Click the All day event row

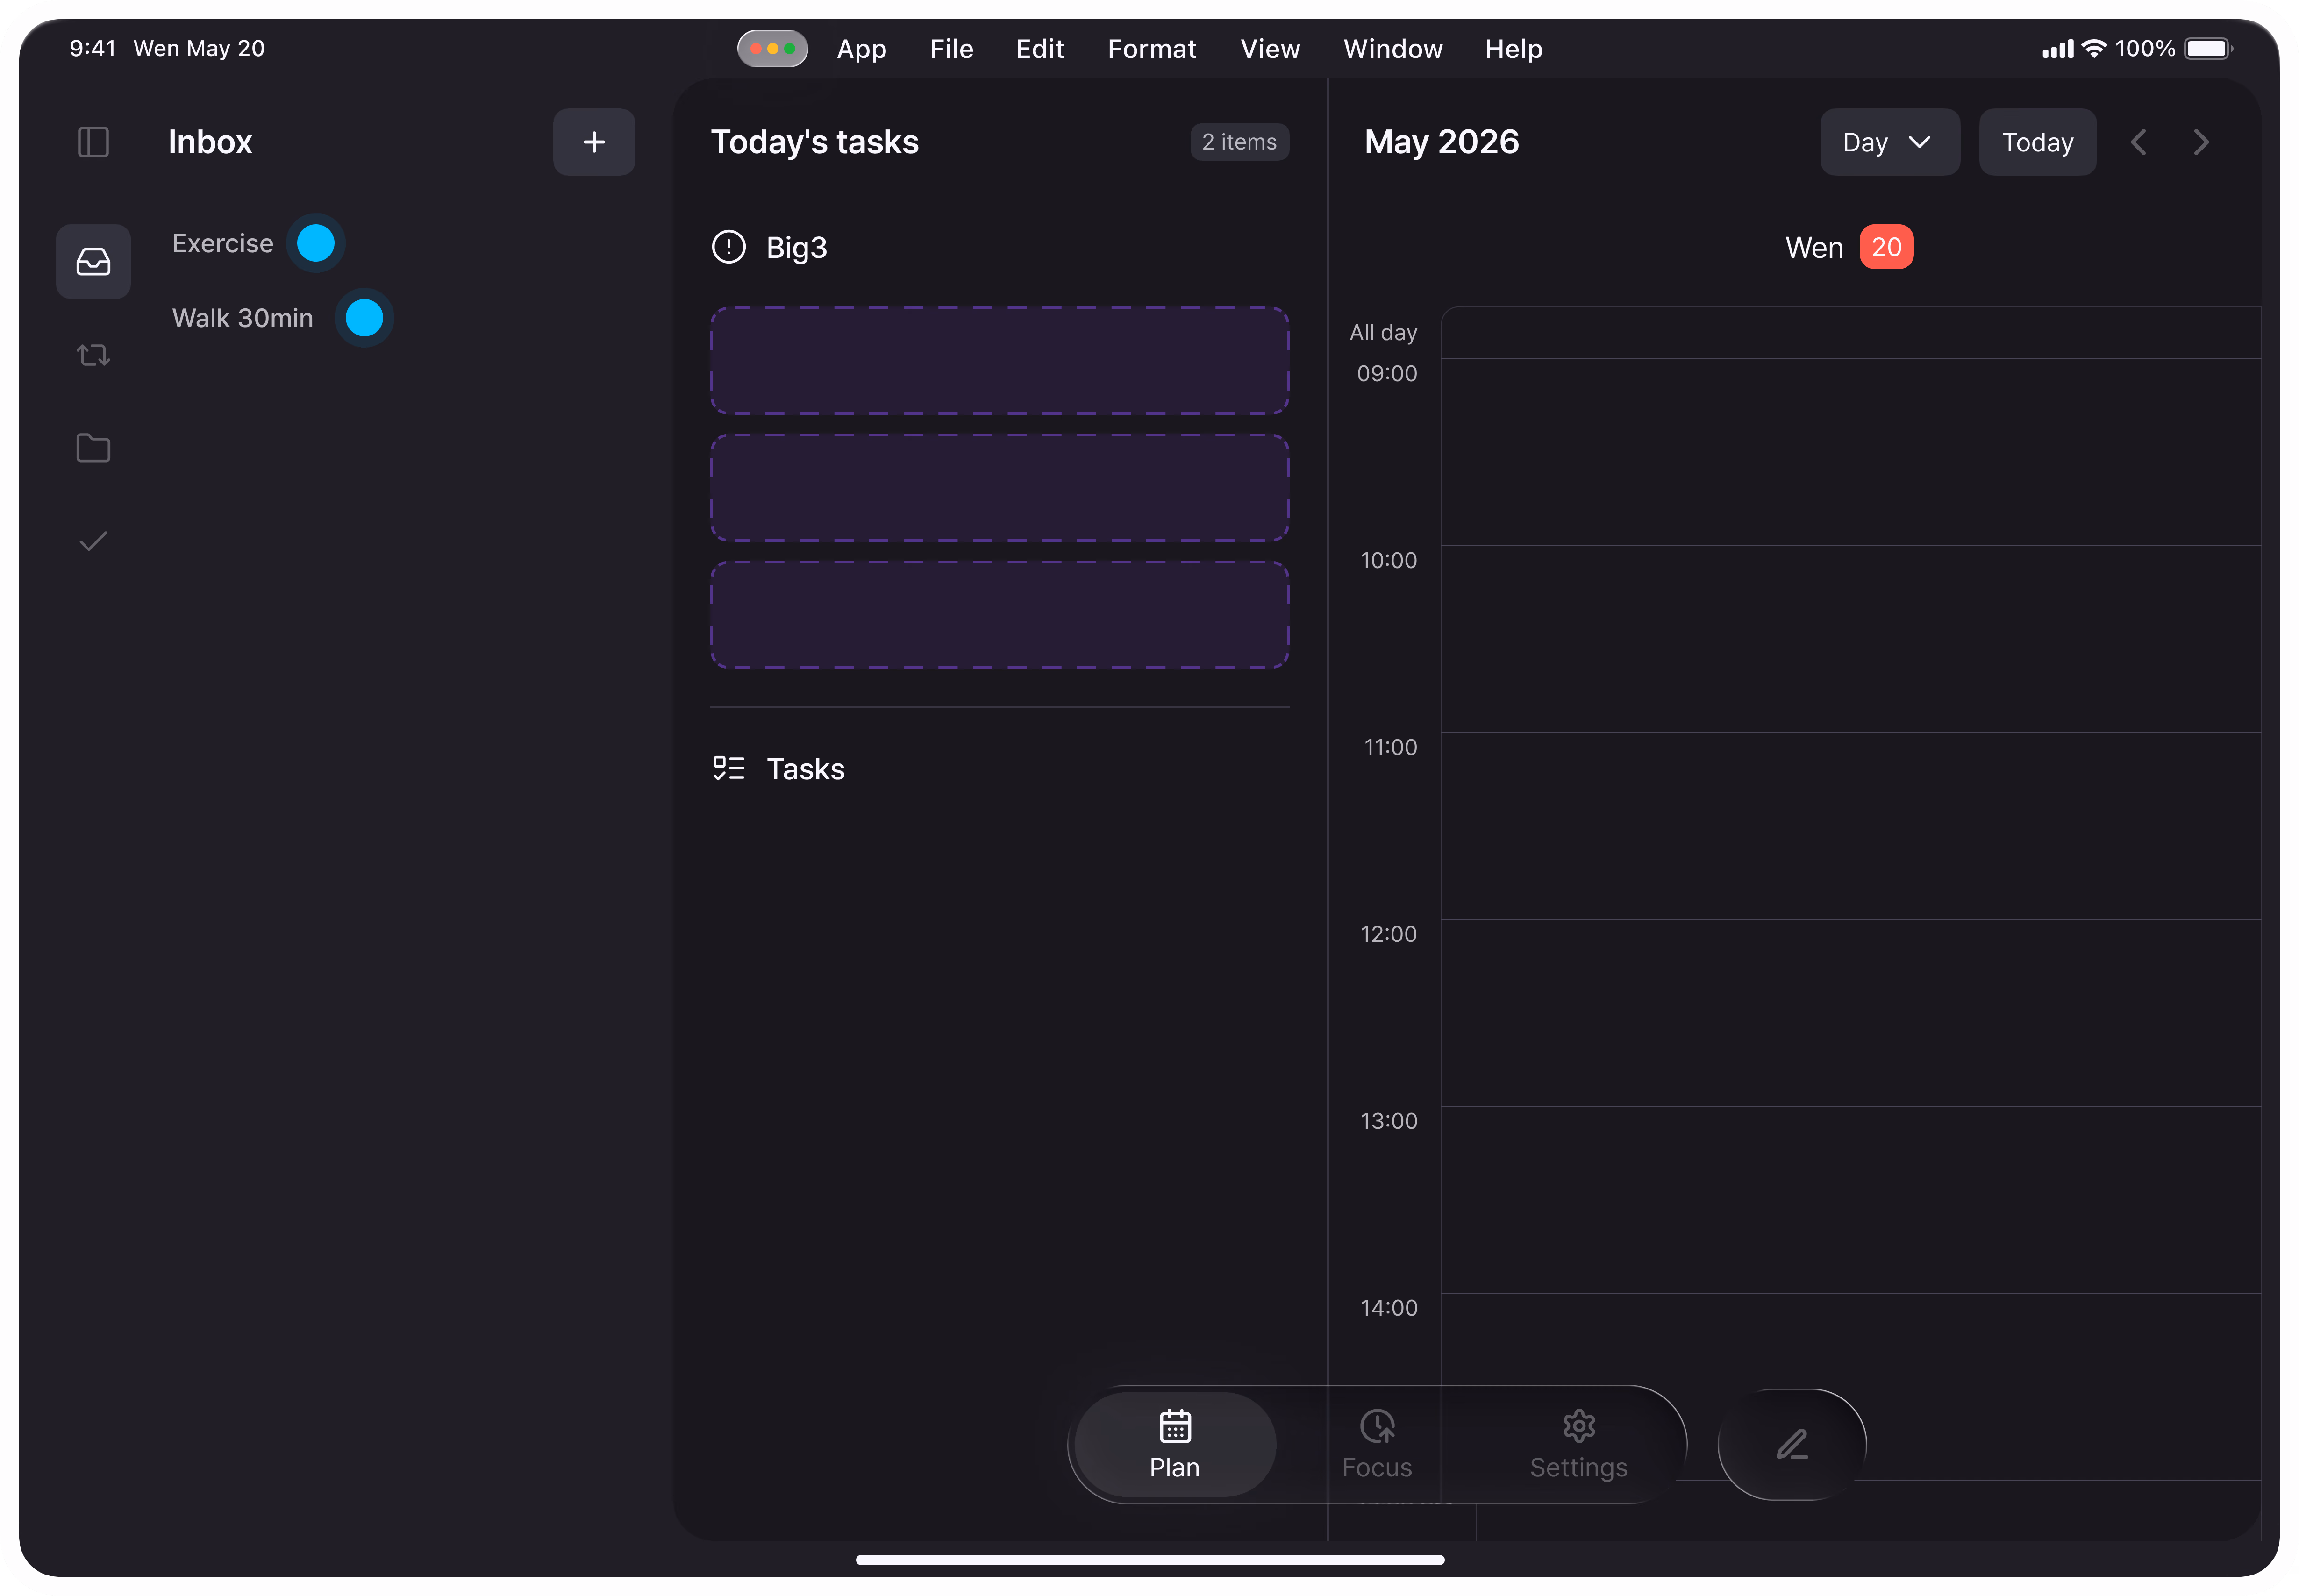point(1850,333)
